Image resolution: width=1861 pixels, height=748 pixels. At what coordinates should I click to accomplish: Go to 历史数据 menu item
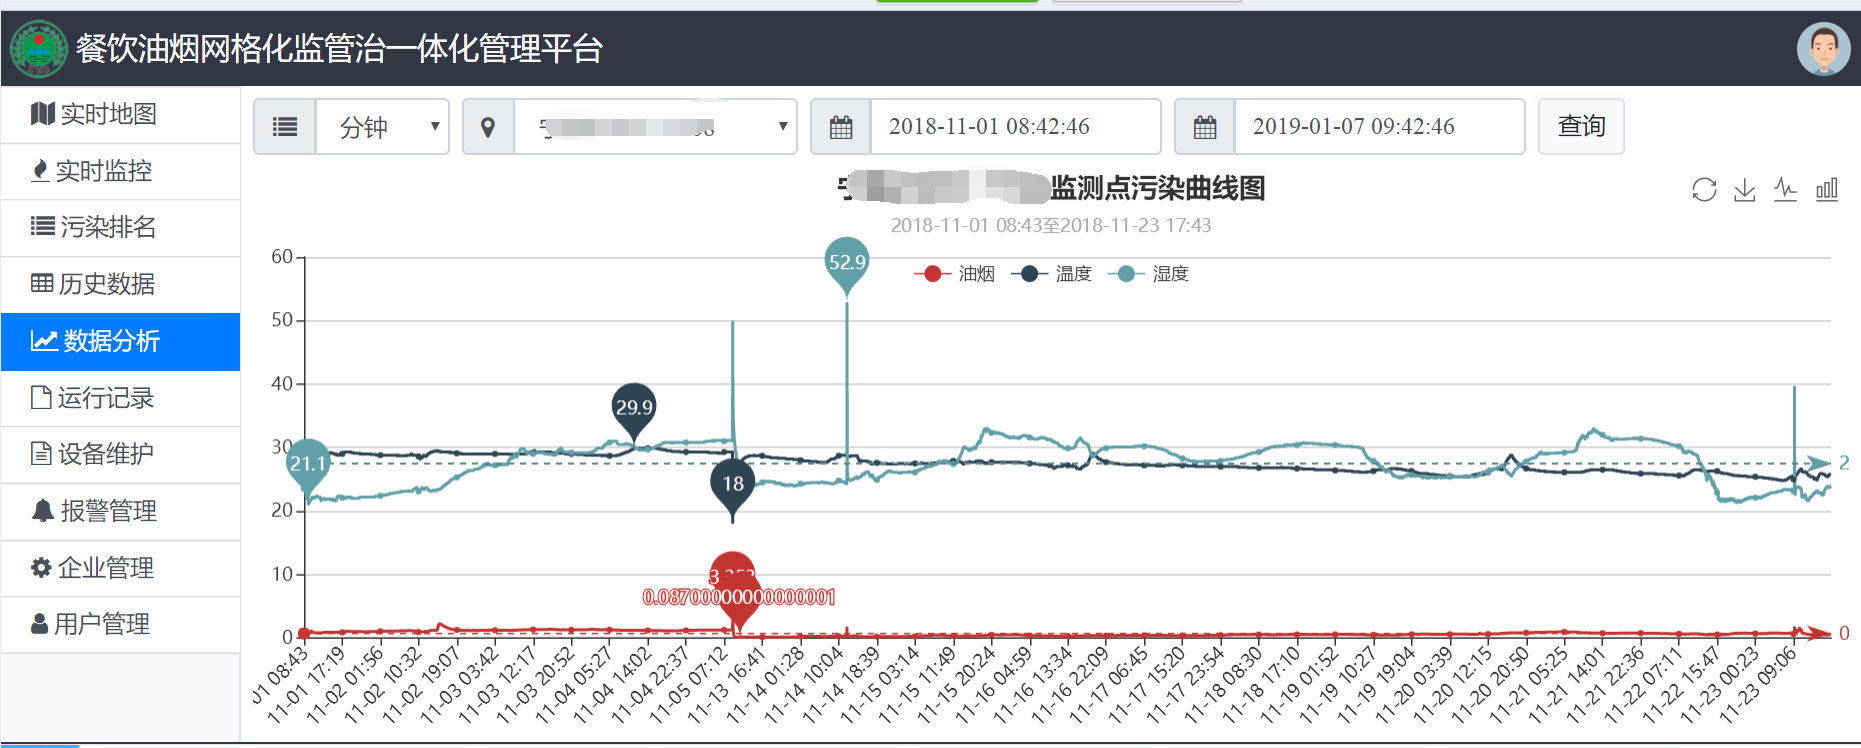[x=120, y=284]
